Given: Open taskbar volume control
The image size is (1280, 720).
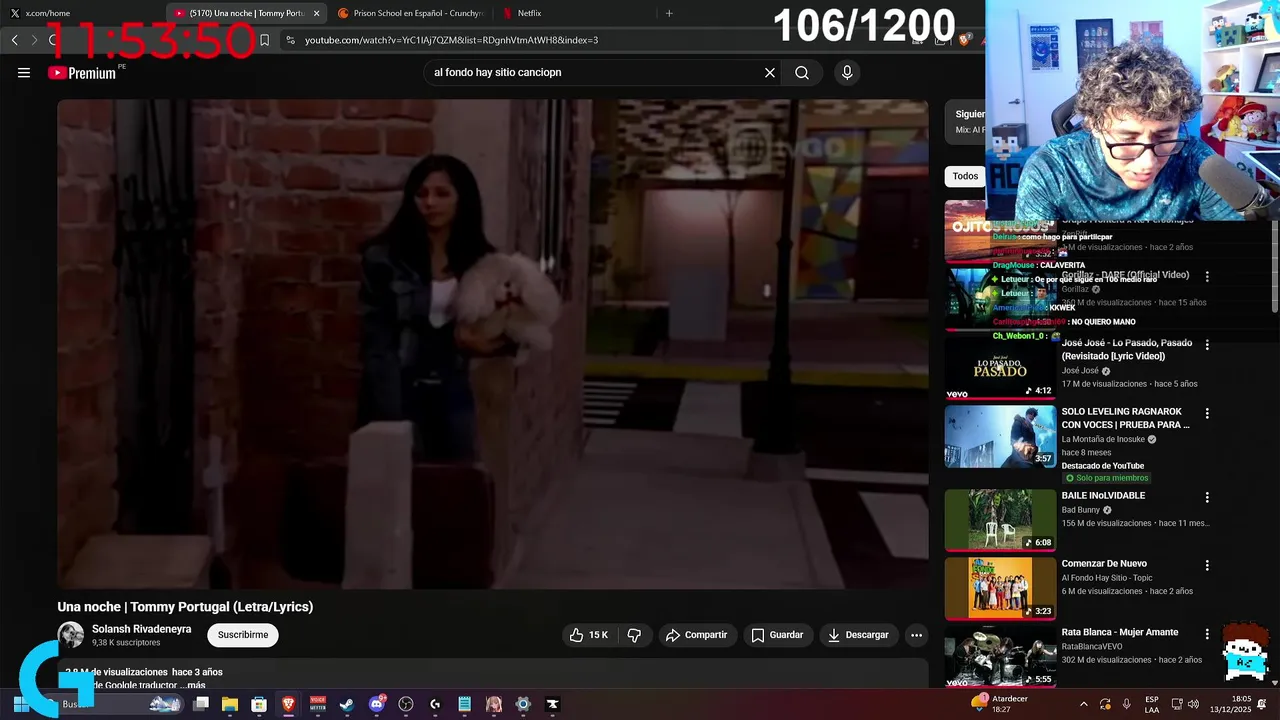Looking at the screenshot, I should pyautogui.click(x=1193, y=704).
